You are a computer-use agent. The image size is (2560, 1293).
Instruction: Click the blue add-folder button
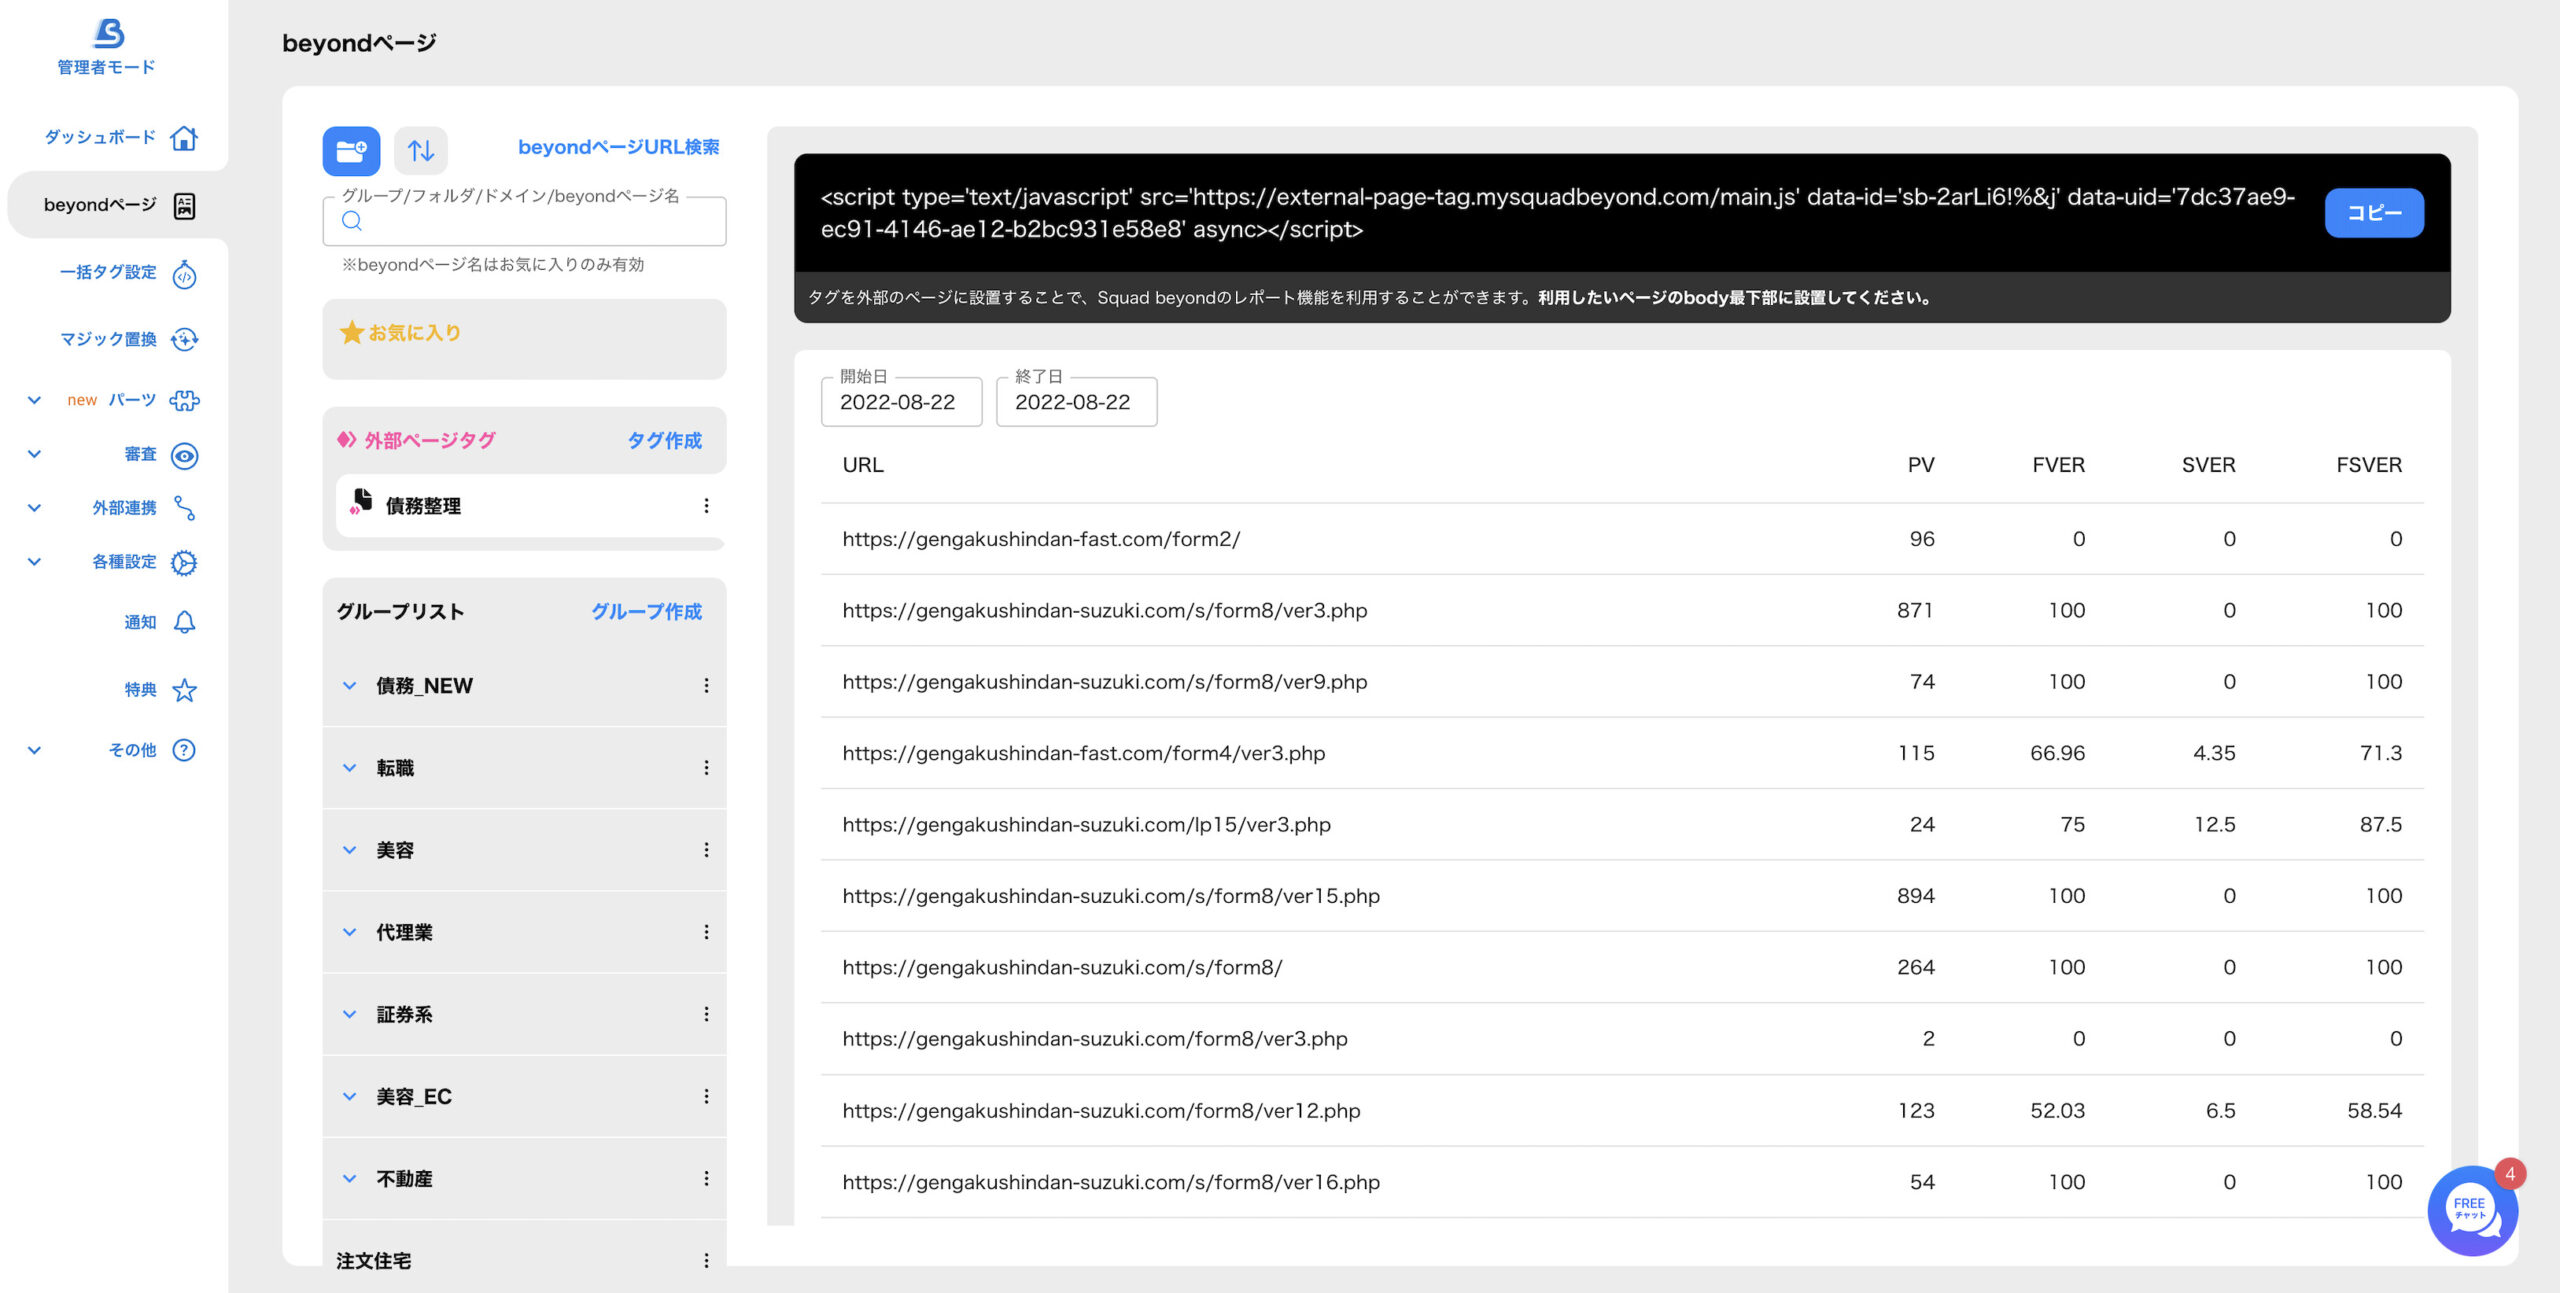click(351, 151)
